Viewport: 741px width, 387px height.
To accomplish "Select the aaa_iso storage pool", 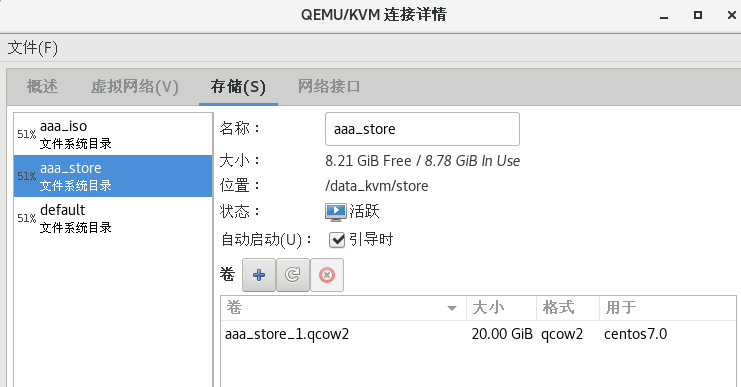I will 113,134.
